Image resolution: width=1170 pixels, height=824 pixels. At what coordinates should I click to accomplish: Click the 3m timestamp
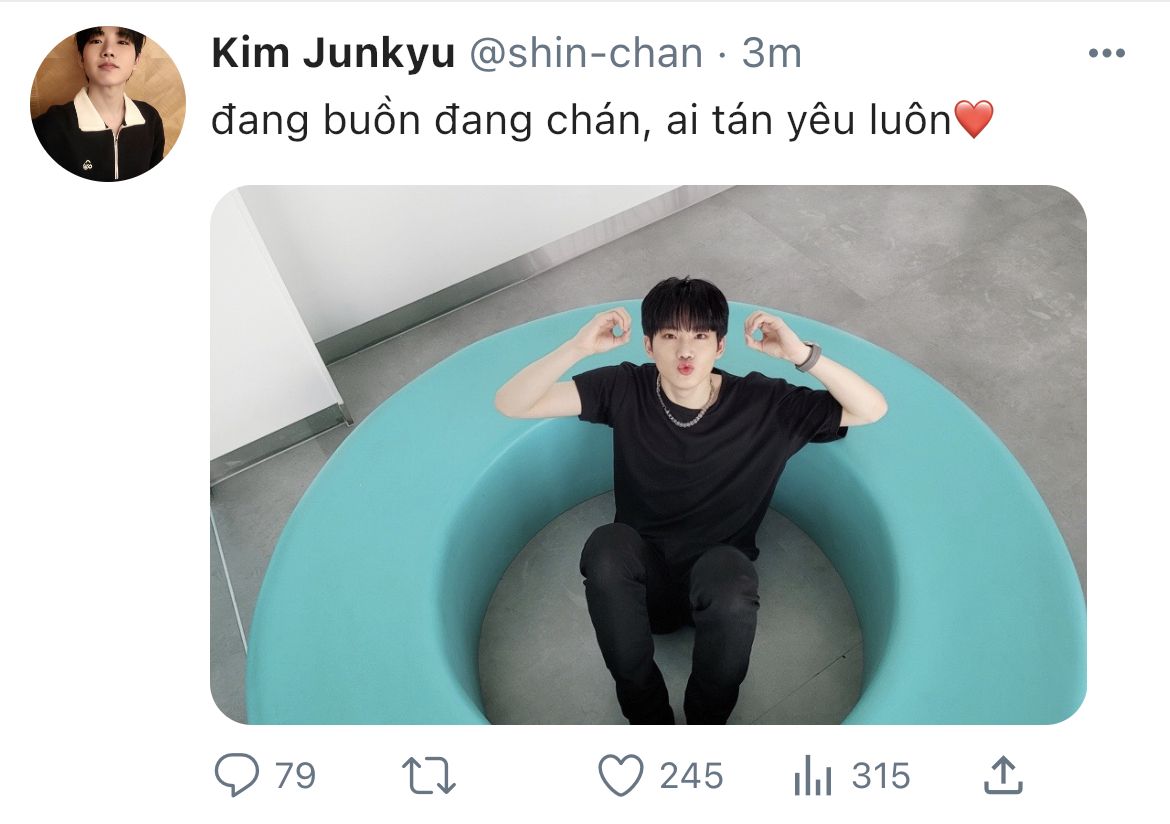coord(772,53)
